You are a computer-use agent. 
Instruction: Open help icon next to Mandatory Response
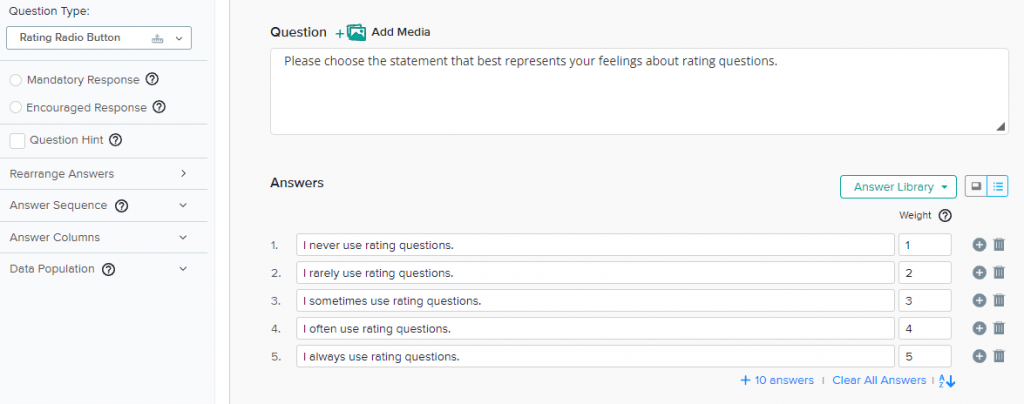[152, 80]
